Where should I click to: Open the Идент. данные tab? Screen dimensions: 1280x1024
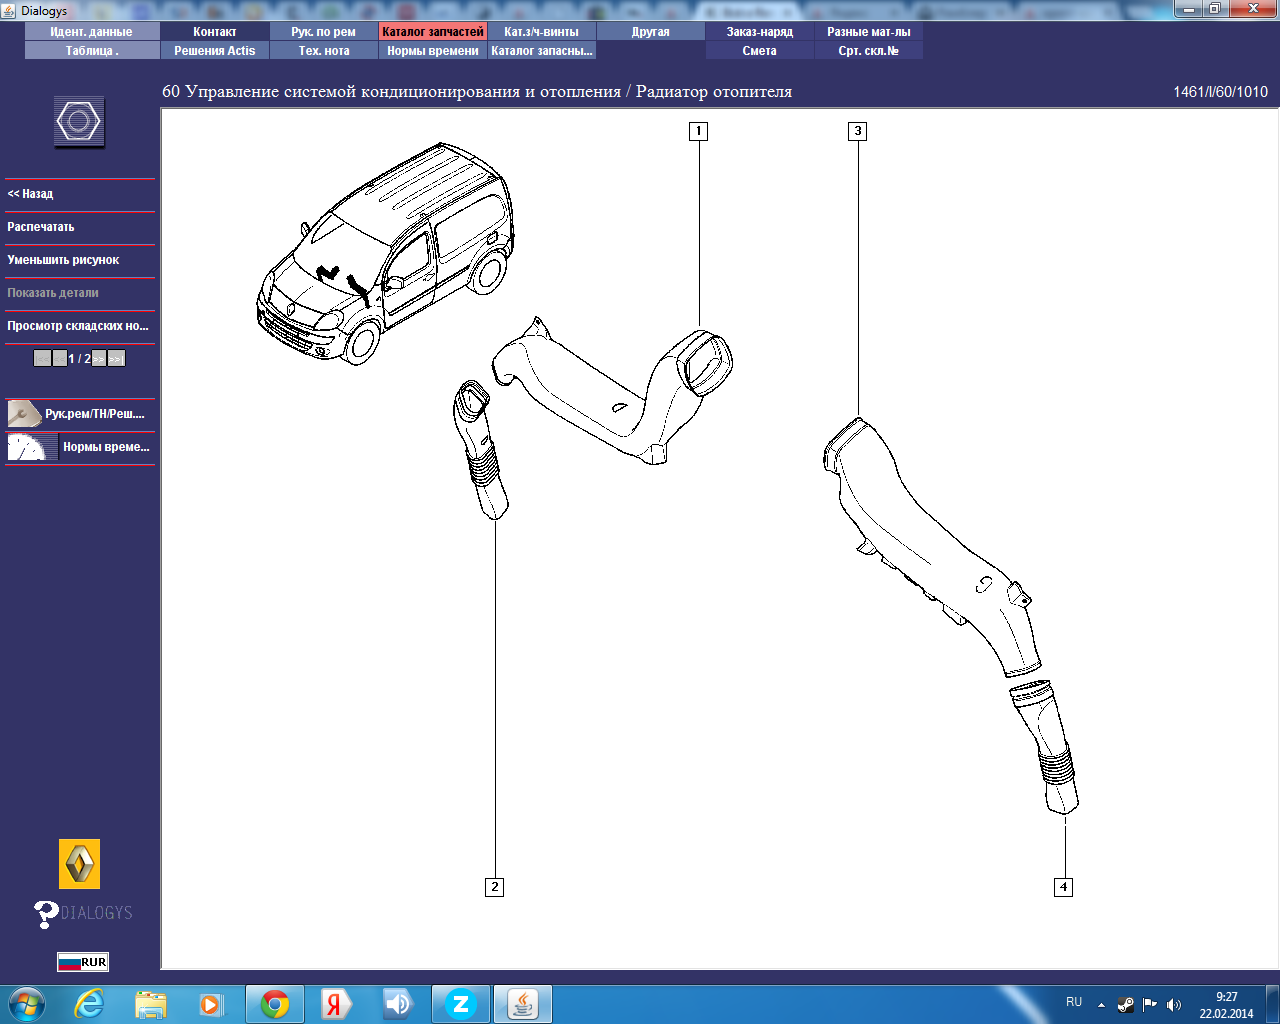pos(92,32)
